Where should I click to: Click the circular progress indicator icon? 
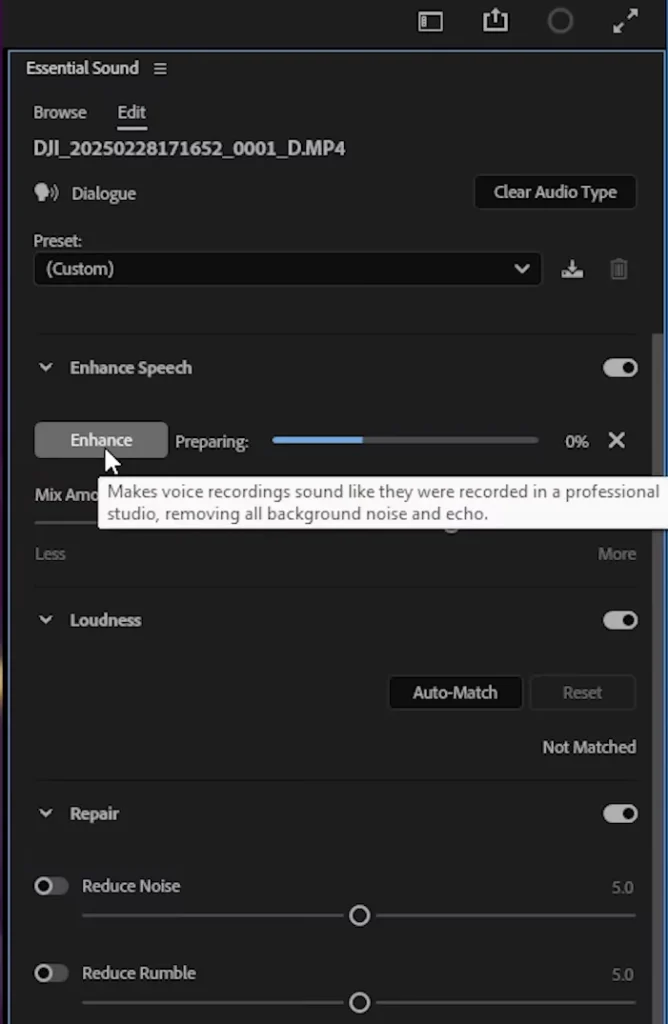[x=560, y=21]
